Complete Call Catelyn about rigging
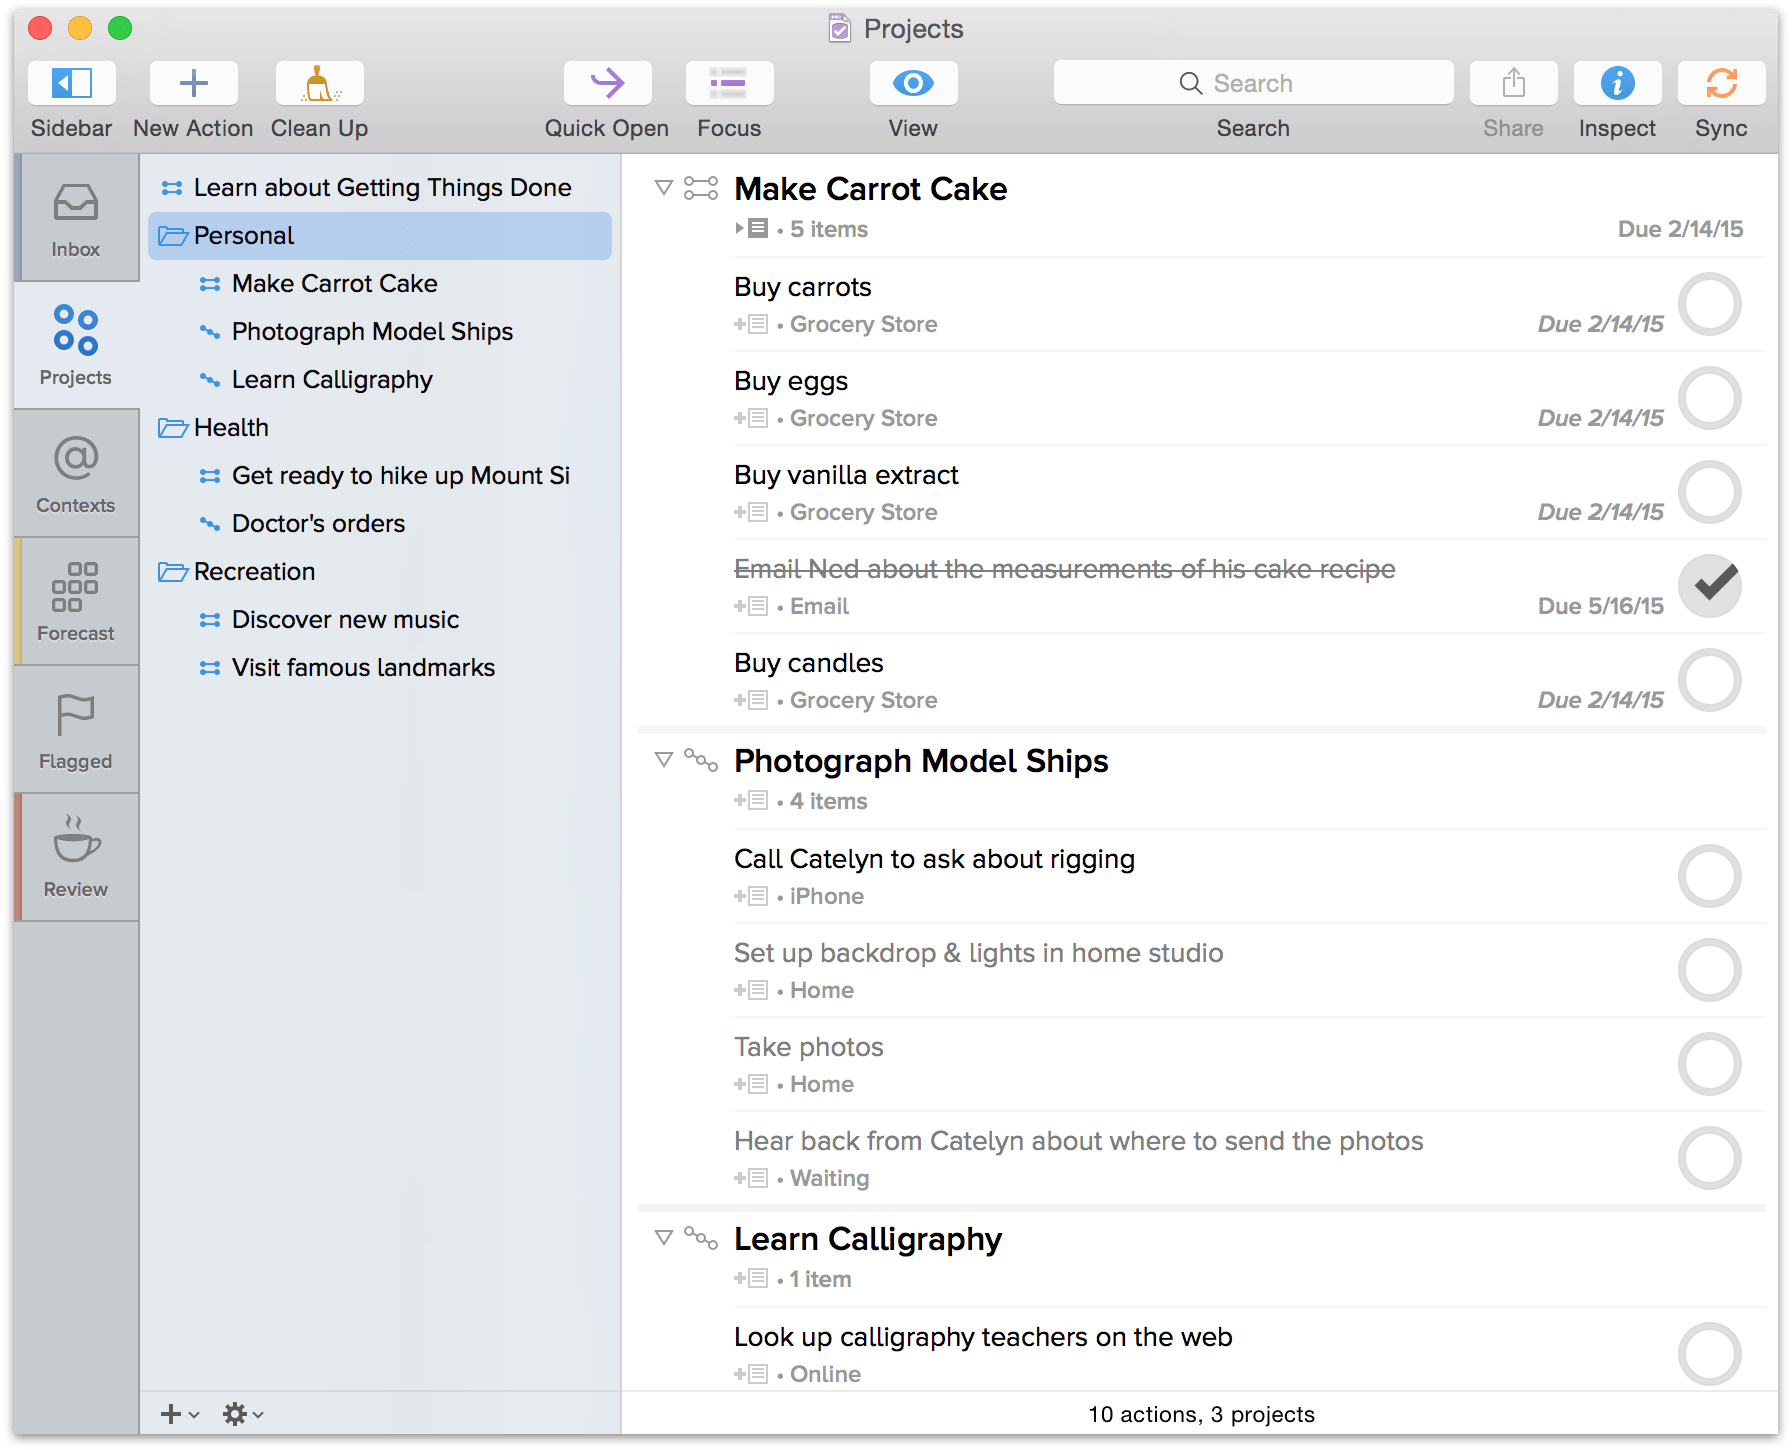 coord(1710,876)
